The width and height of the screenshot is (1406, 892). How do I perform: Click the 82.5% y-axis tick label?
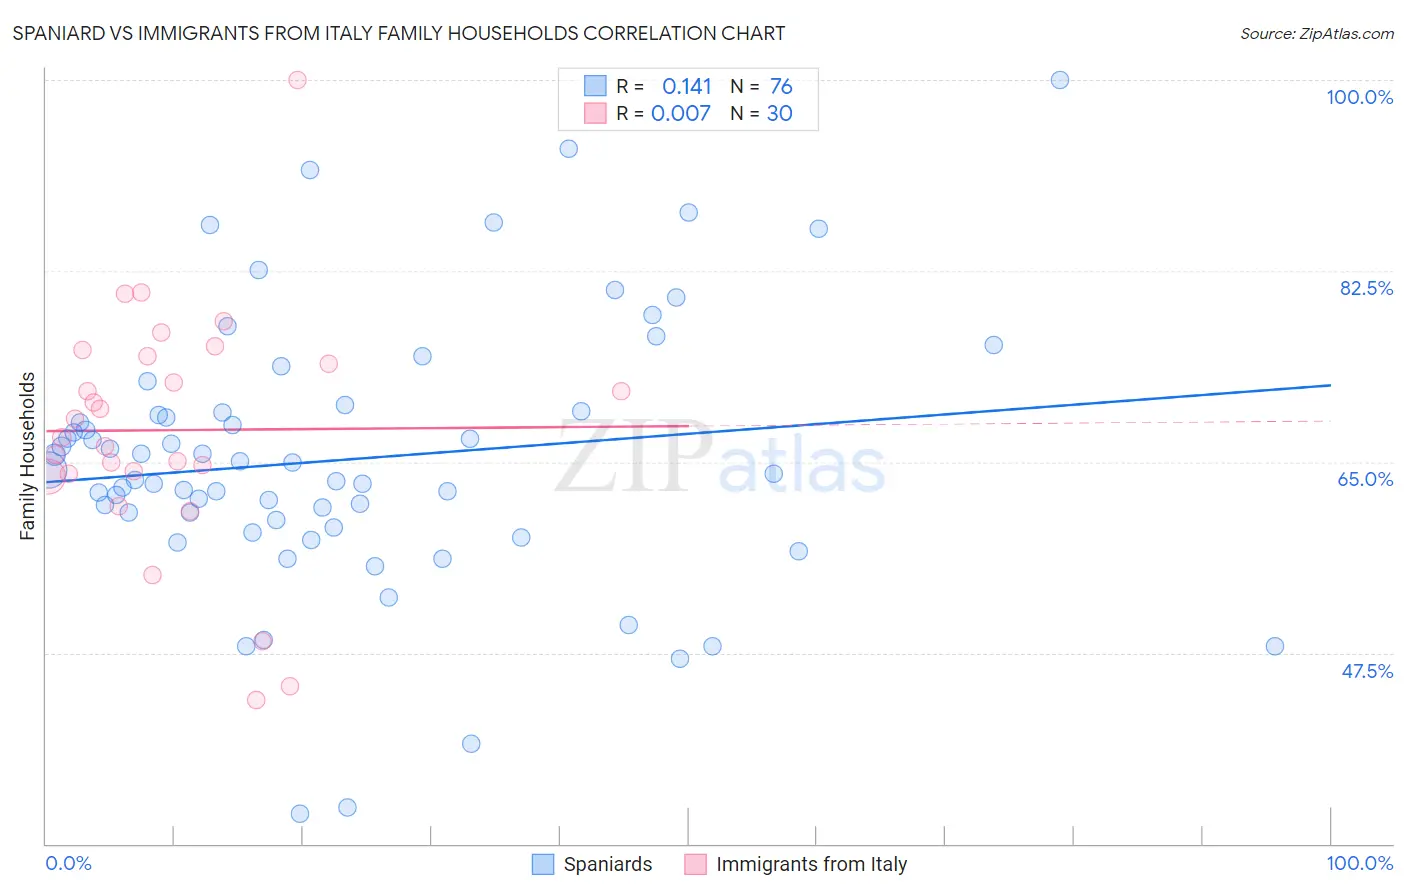pyautogui.click(x=1365, y=288)
